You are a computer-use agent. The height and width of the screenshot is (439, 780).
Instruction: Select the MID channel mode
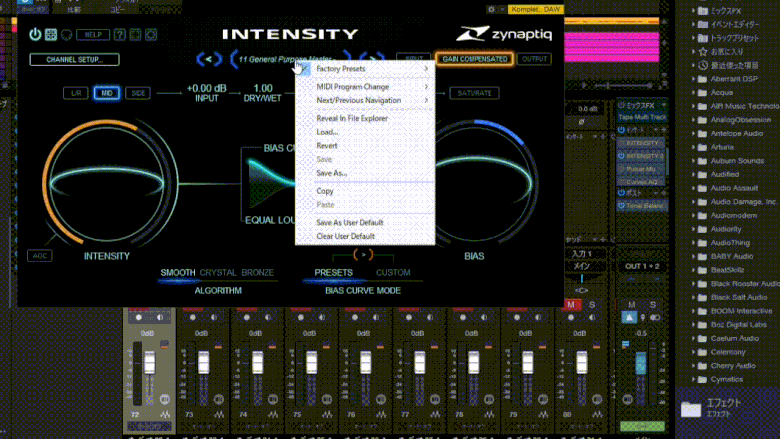(106, 93)
